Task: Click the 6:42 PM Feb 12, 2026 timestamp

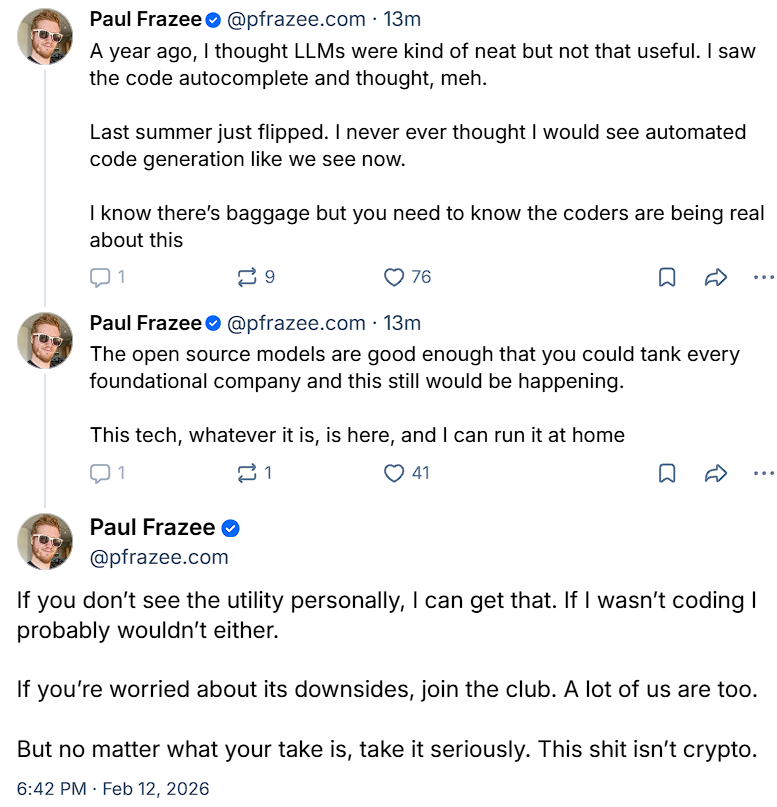Action: click(x=113, y=789)
